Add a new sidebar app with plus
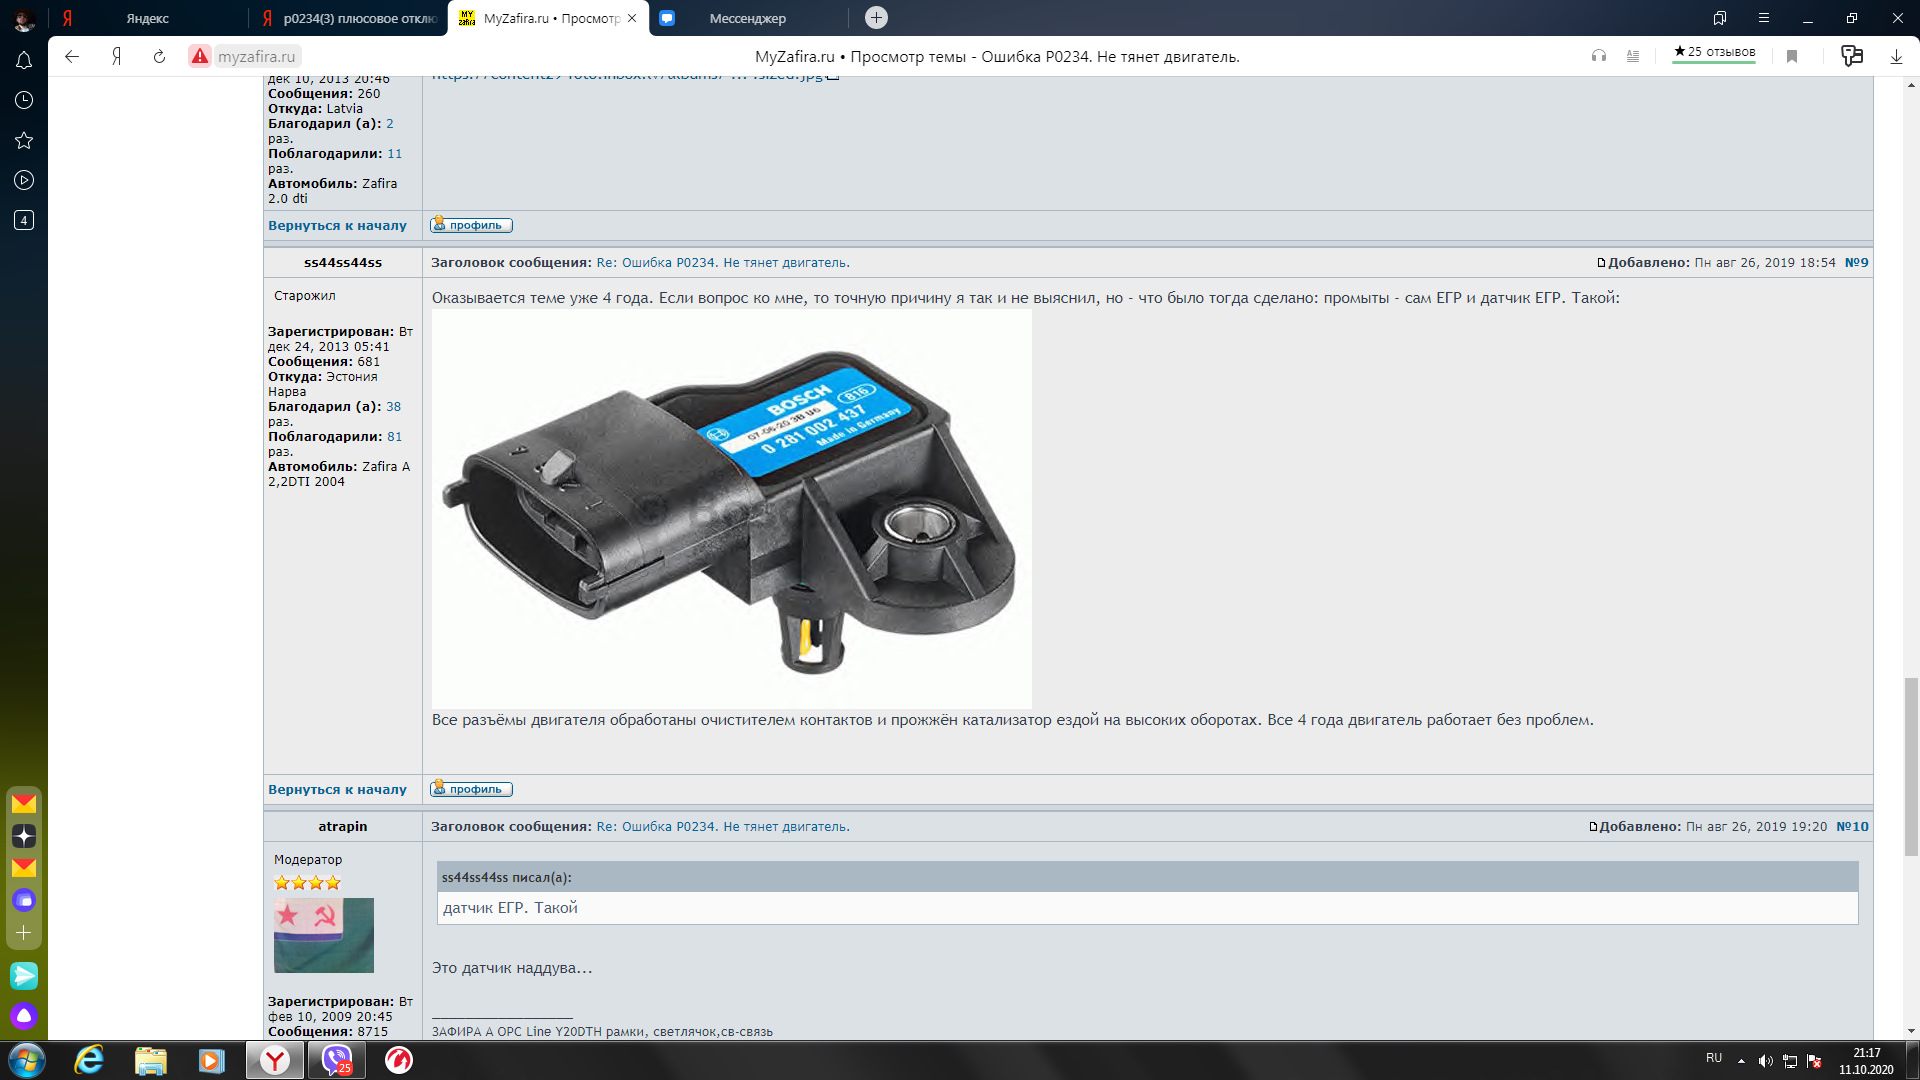Viewport: 1920px width, 1080px height. point(24,933)
